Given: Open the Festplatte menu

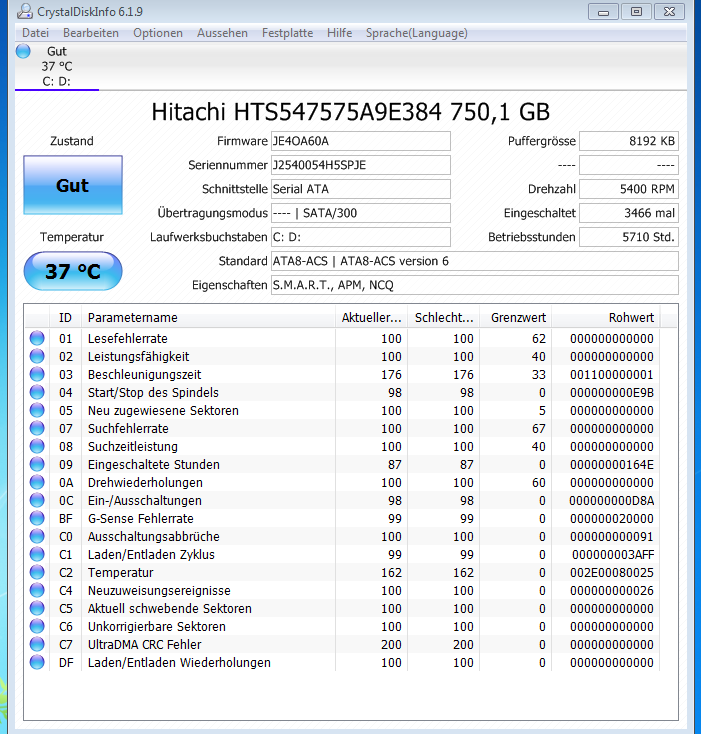Looking at the screenshot, I should (287, 33).
